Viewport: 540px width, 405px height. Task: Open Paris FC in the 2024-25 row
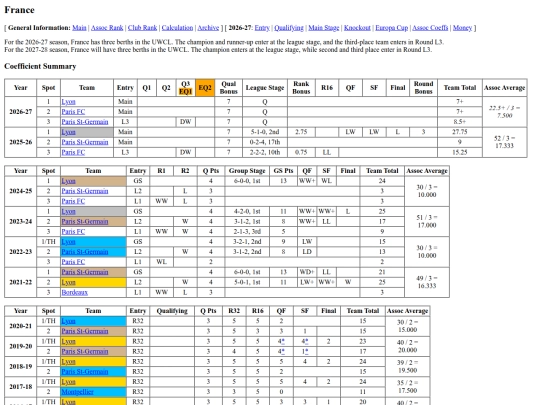pos(73,201)
